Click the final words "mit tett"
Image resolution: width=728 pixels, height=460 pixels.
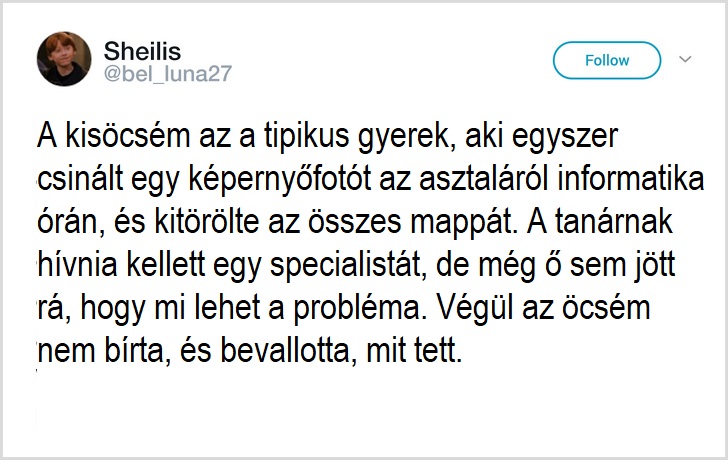[414, 351]
